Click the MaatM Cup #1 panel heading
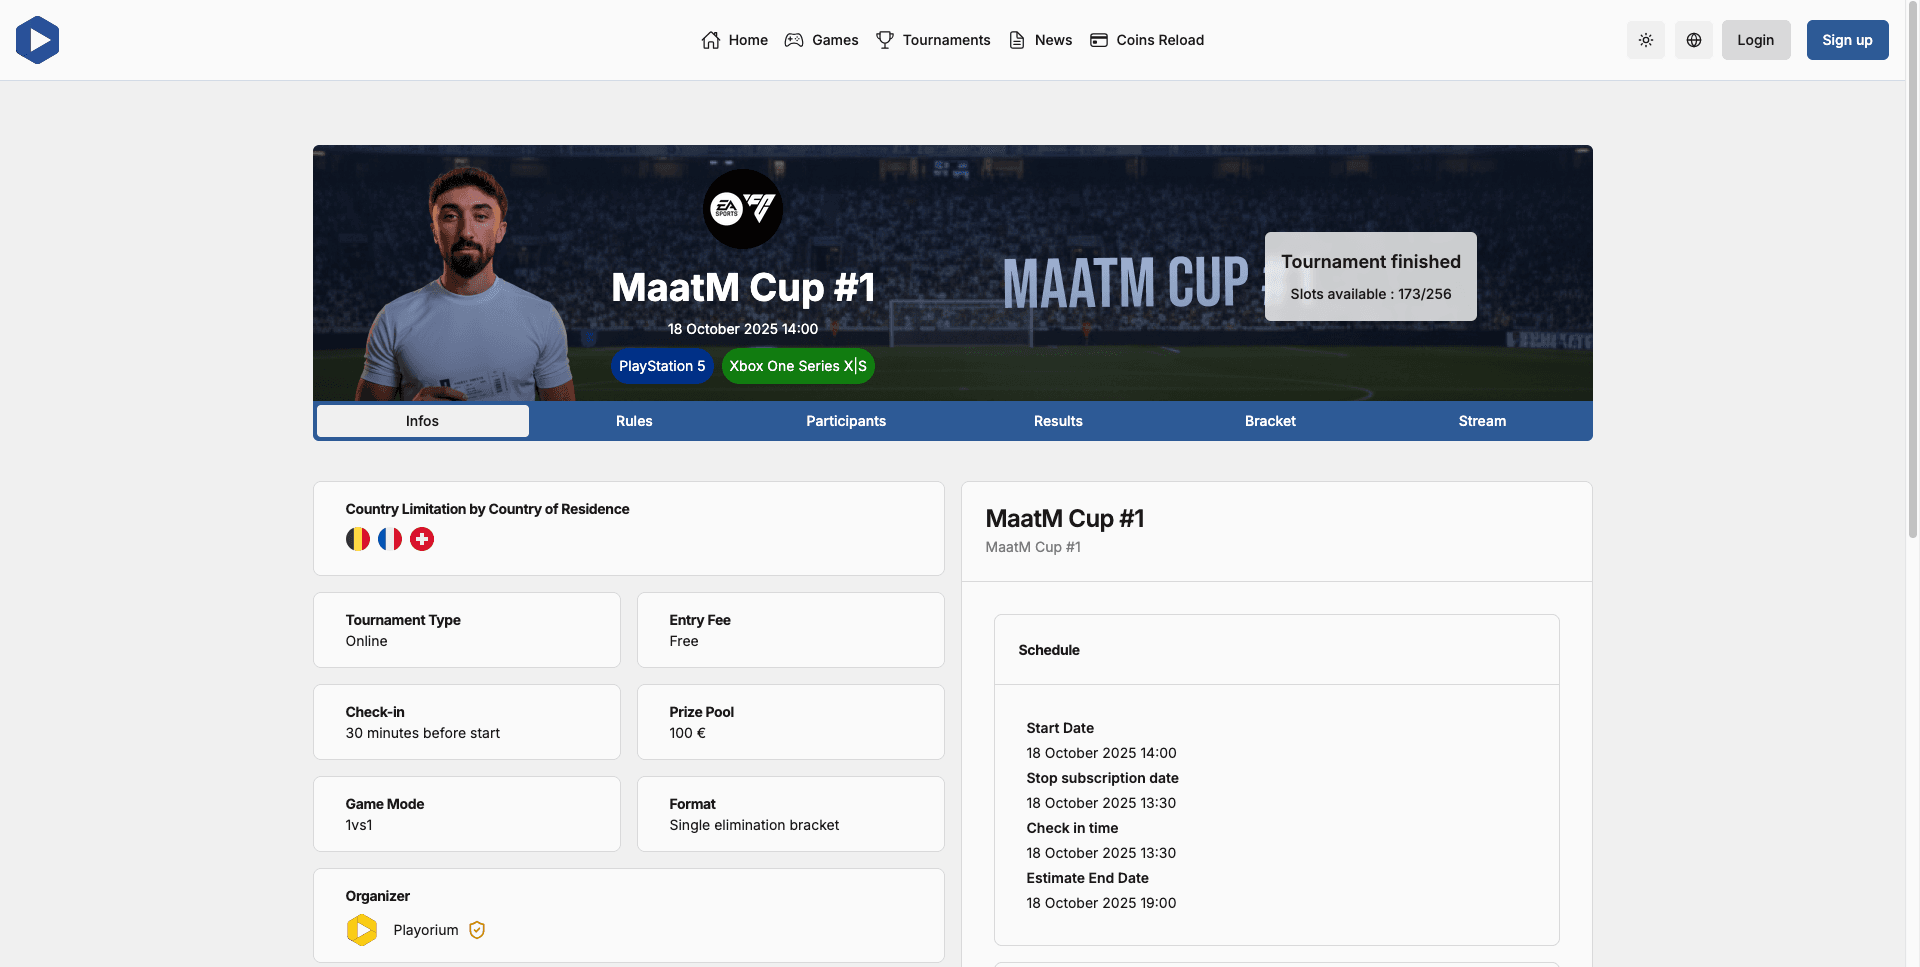 tap(1065, 518)
